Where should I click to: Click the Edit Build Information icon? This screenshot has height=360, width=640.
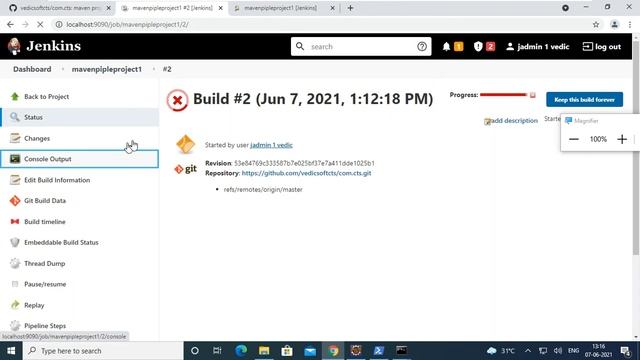point(15,180)
